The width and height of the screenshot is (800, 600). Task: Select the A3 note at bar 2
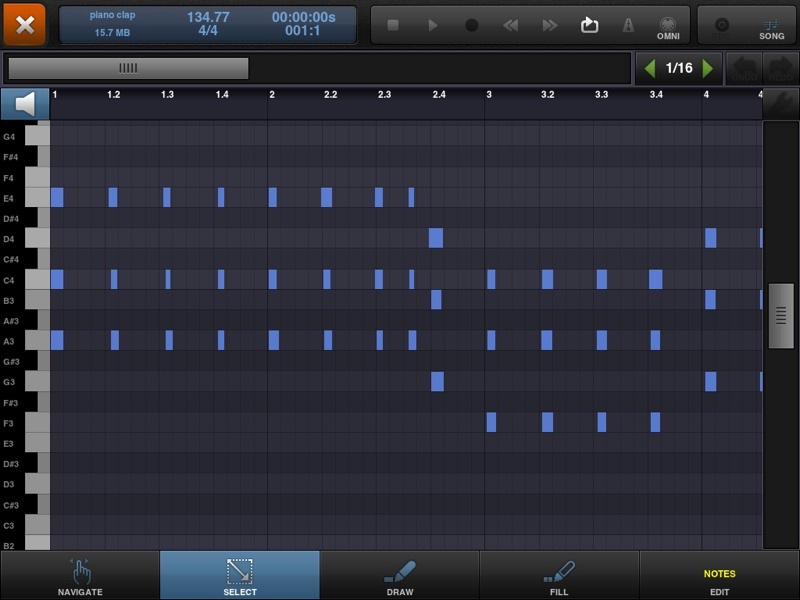[x=274, y=340]
